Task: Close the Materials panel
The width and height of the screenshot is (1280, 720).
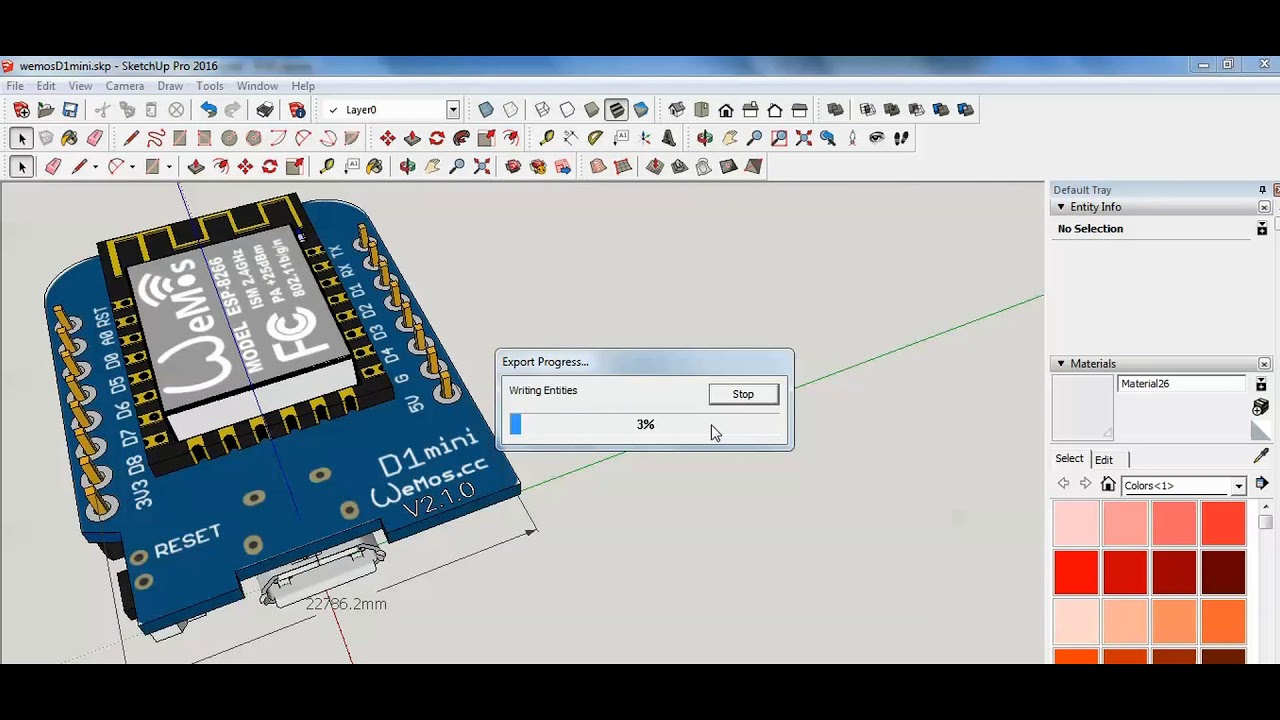Action: pyautogui.click(x=1264, y=364)
